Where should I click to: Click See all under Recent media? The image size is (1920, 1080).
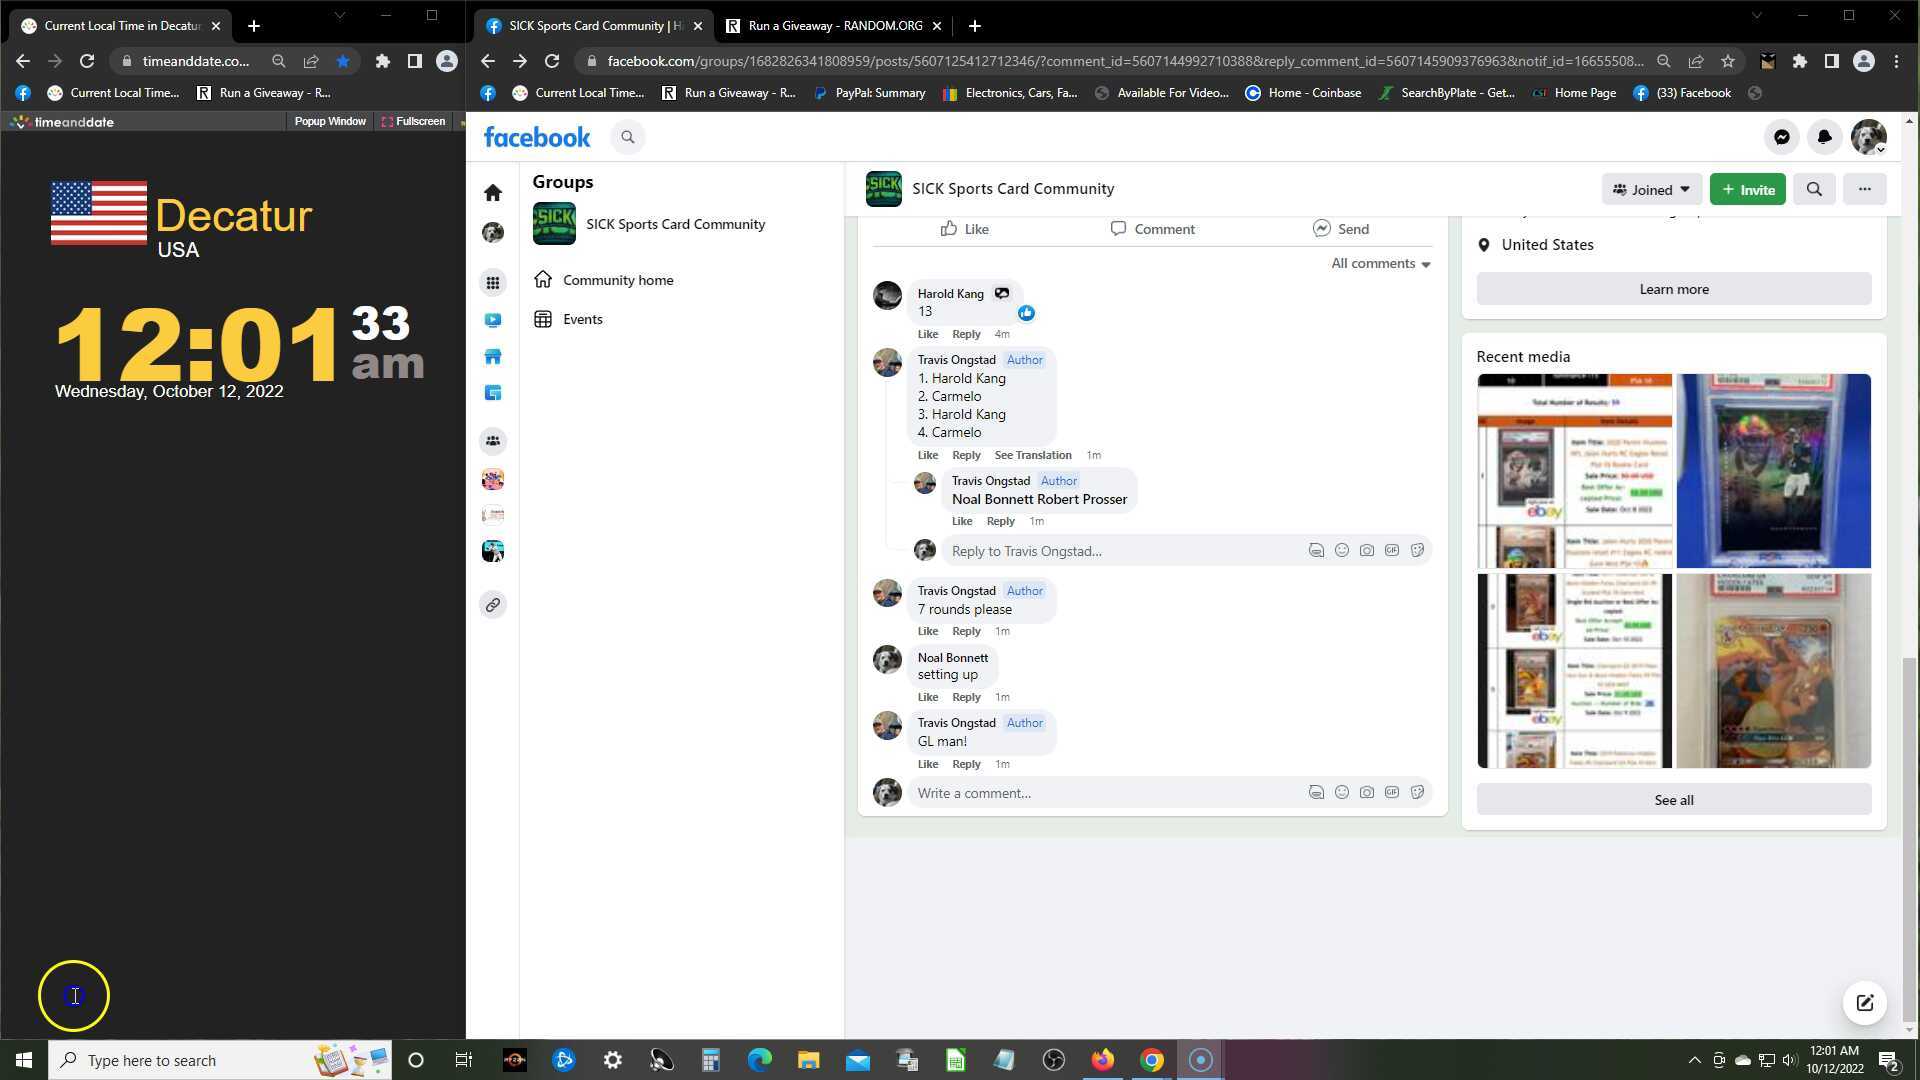point(1673,800)
